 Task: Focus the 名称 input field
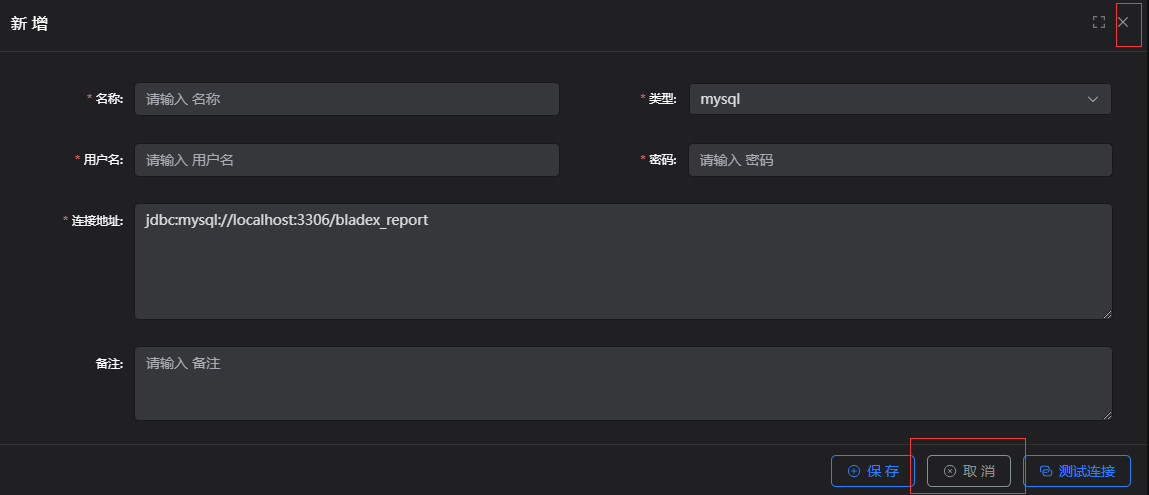point(346,99)
